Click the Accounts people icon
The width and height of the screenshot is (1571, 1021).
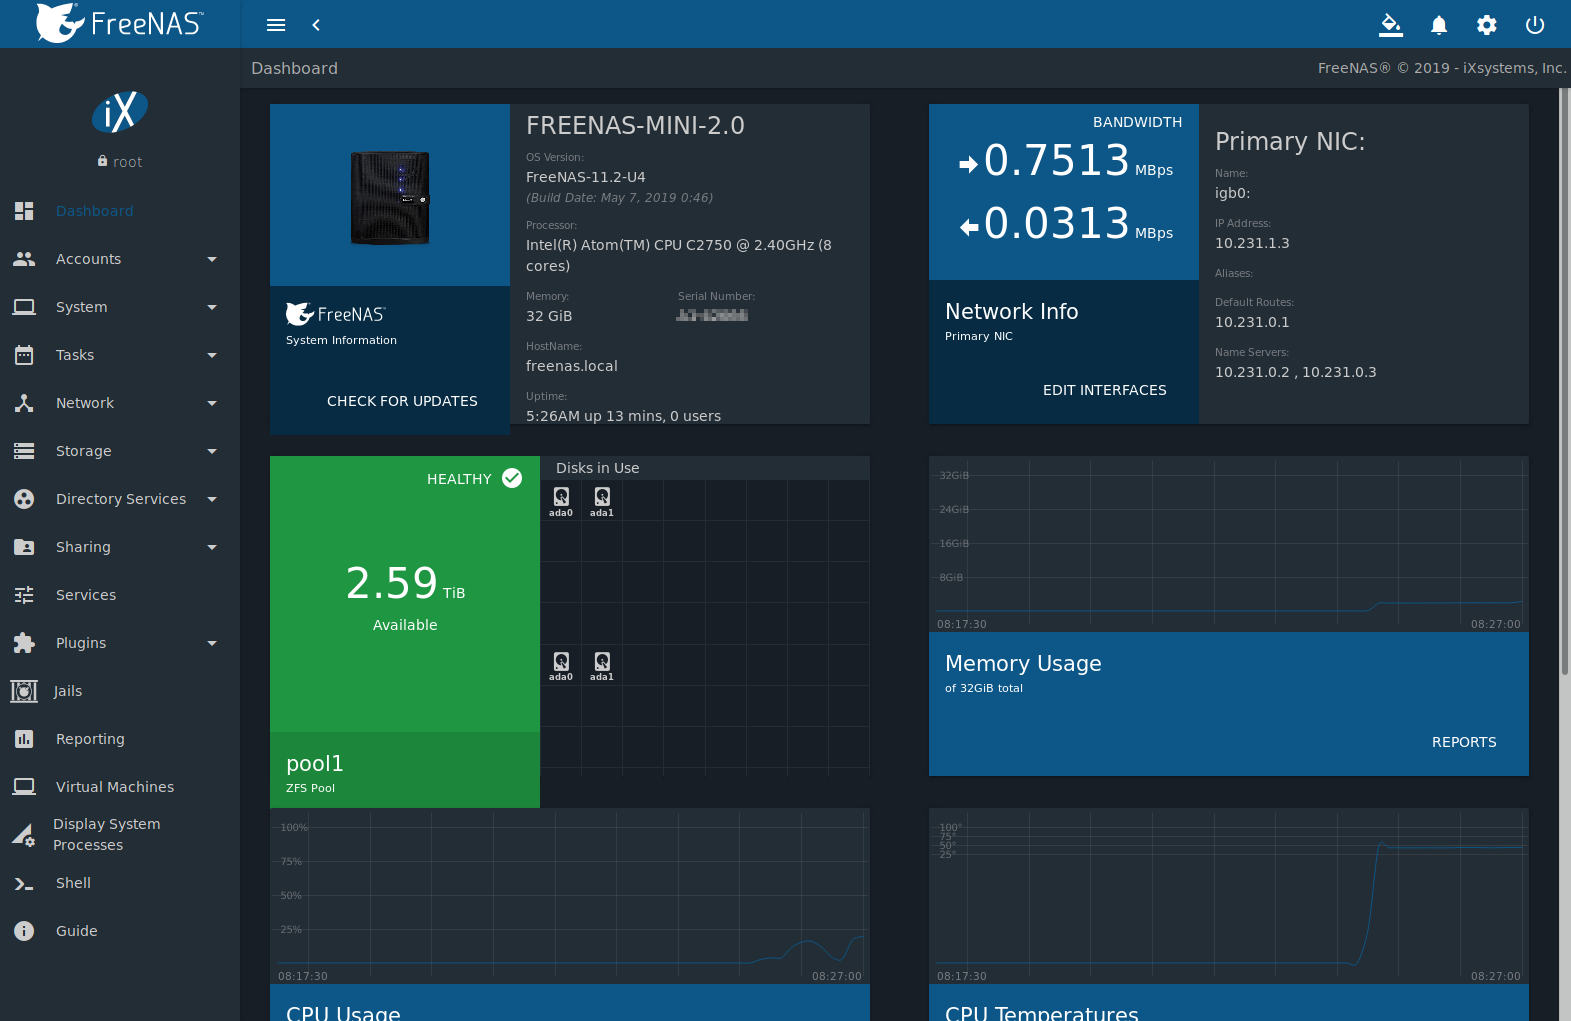24,259
